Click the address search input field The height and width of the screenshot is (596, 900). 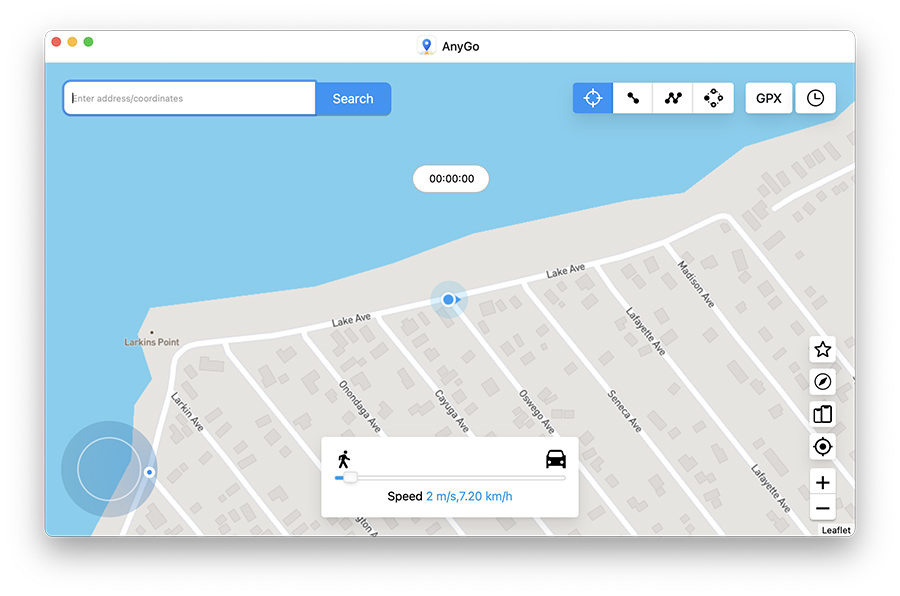coord(188,98)
